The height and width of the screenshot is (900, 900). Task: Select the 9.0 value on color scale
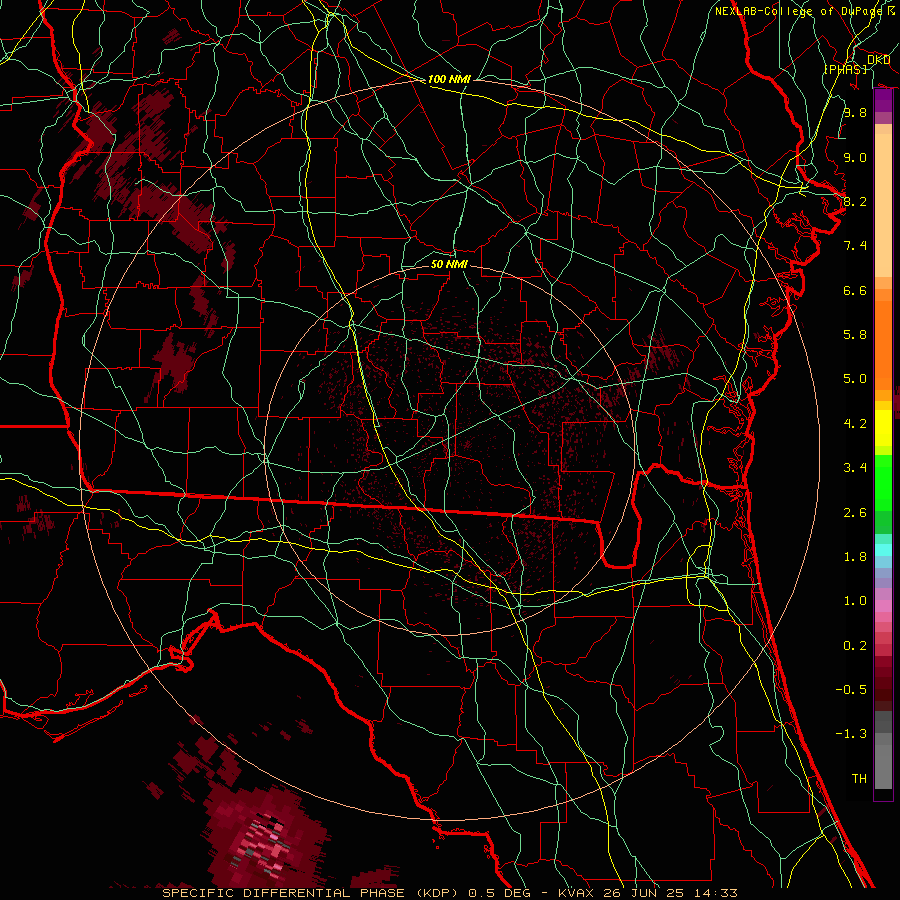(x=855, y=157)
